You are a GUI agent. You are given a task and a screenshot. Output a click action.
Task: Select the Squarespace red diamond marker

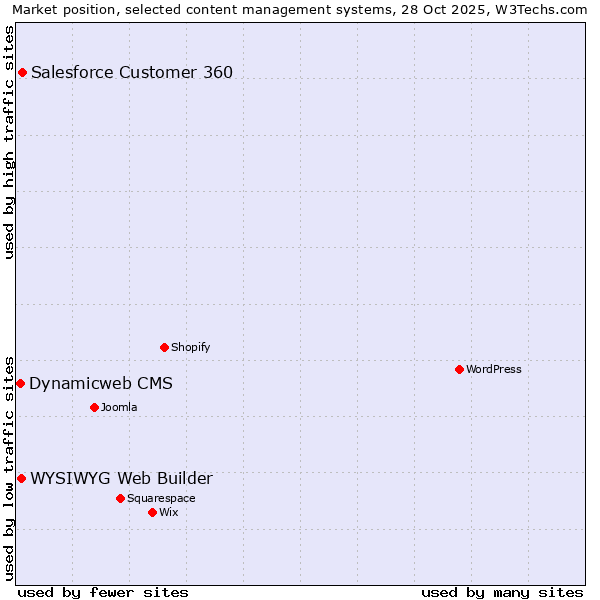click(x=120, y=498)
